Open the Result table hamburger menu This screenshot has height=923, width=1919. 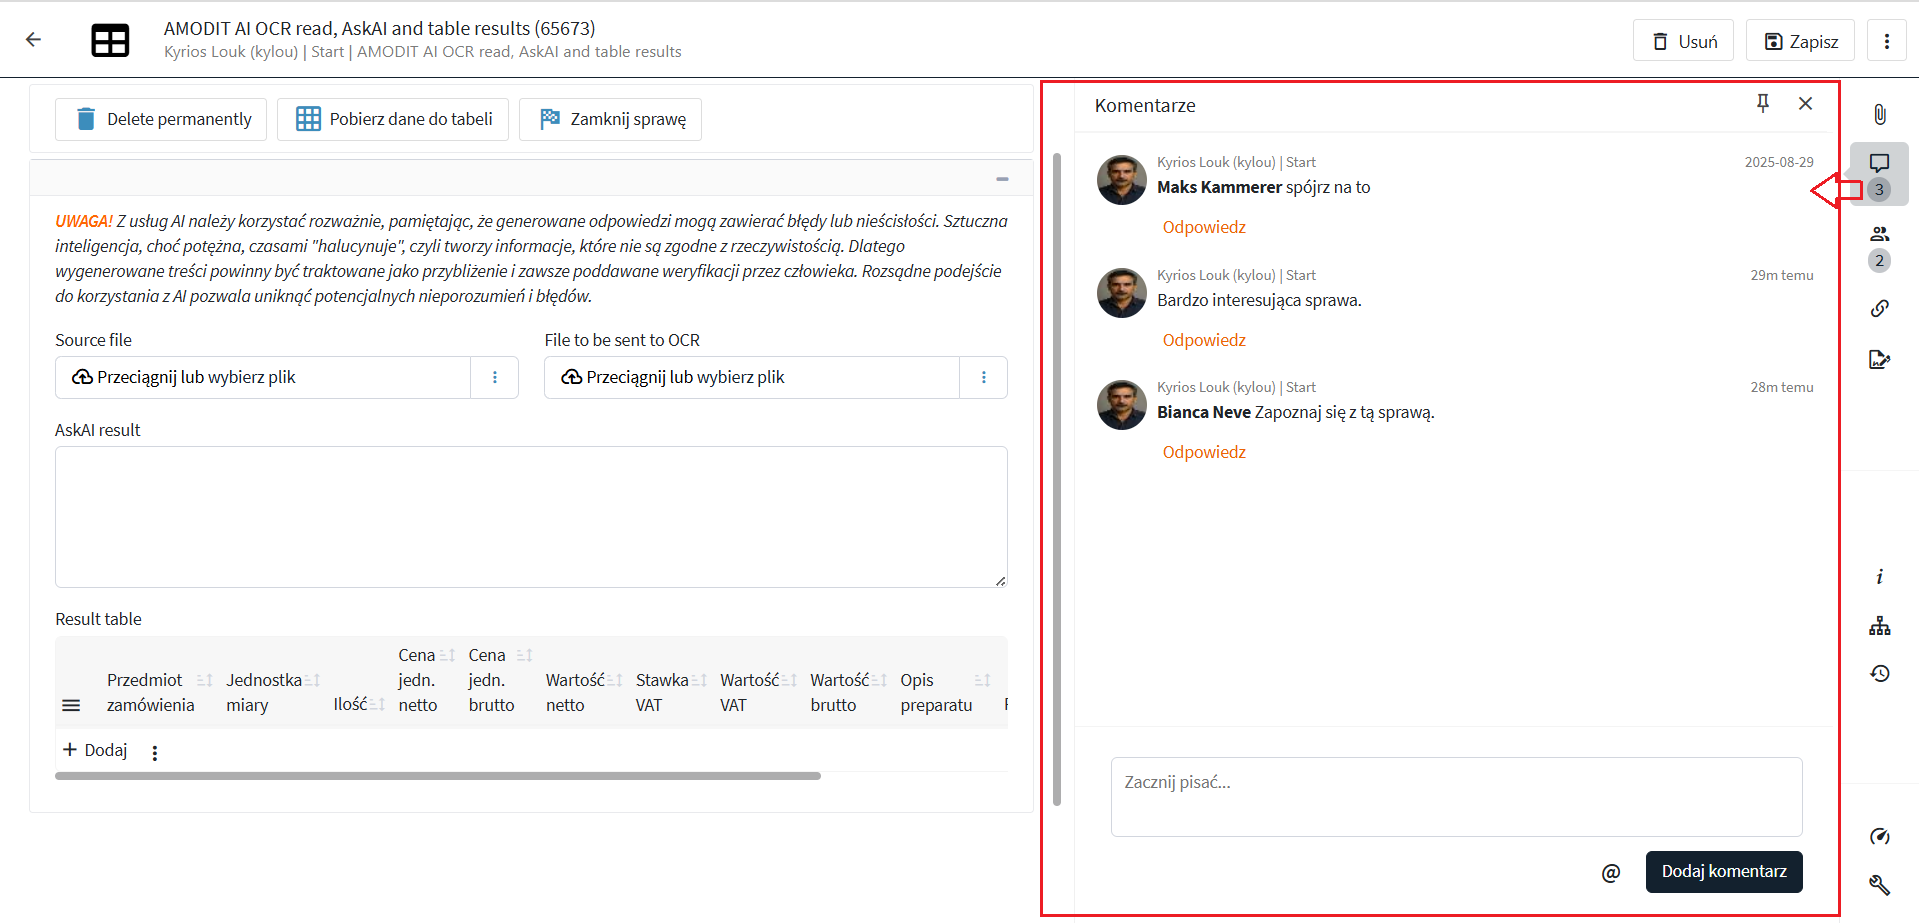(x=71, y=705)
